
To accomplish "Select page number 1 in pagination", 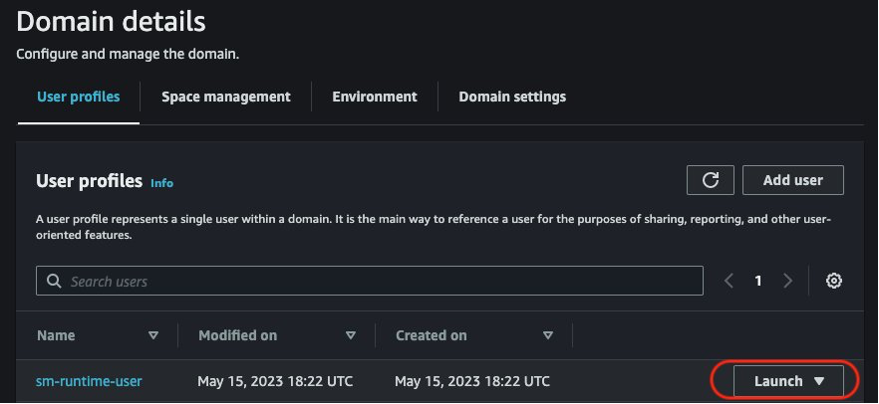I will (x=758, y=281).
